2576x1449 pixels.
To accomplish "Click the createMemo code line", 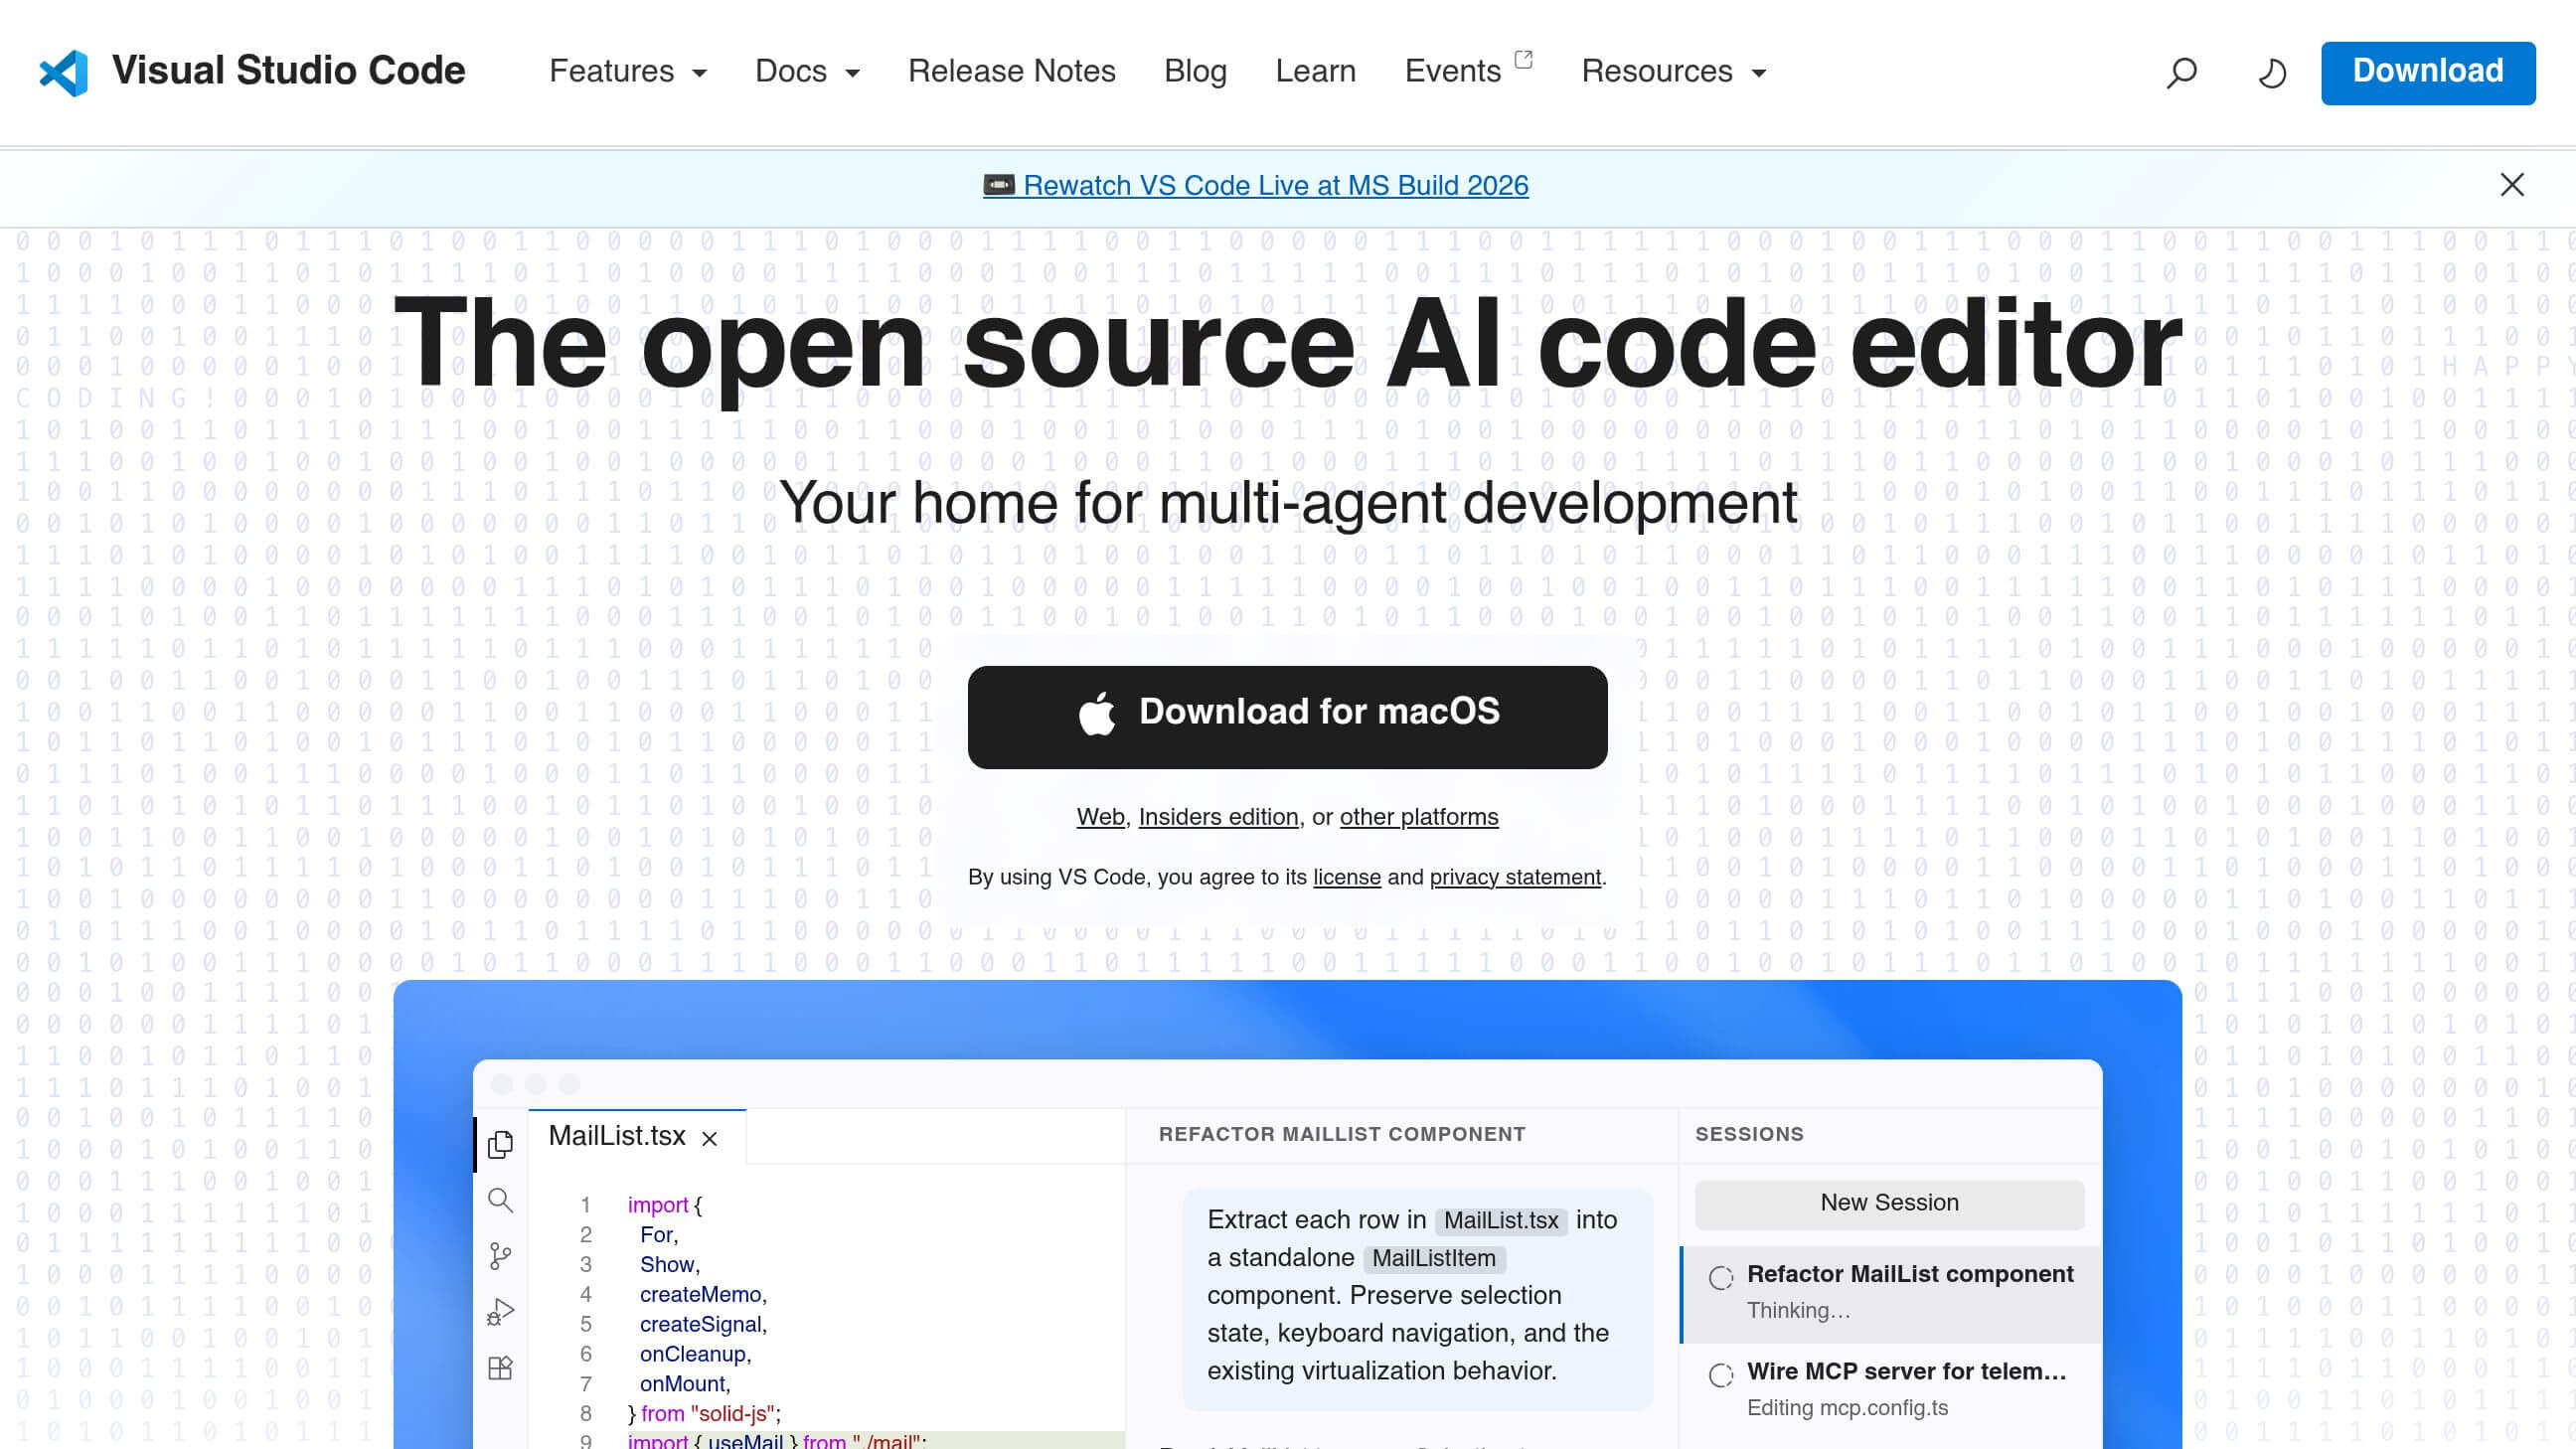I will (703, 1295).
